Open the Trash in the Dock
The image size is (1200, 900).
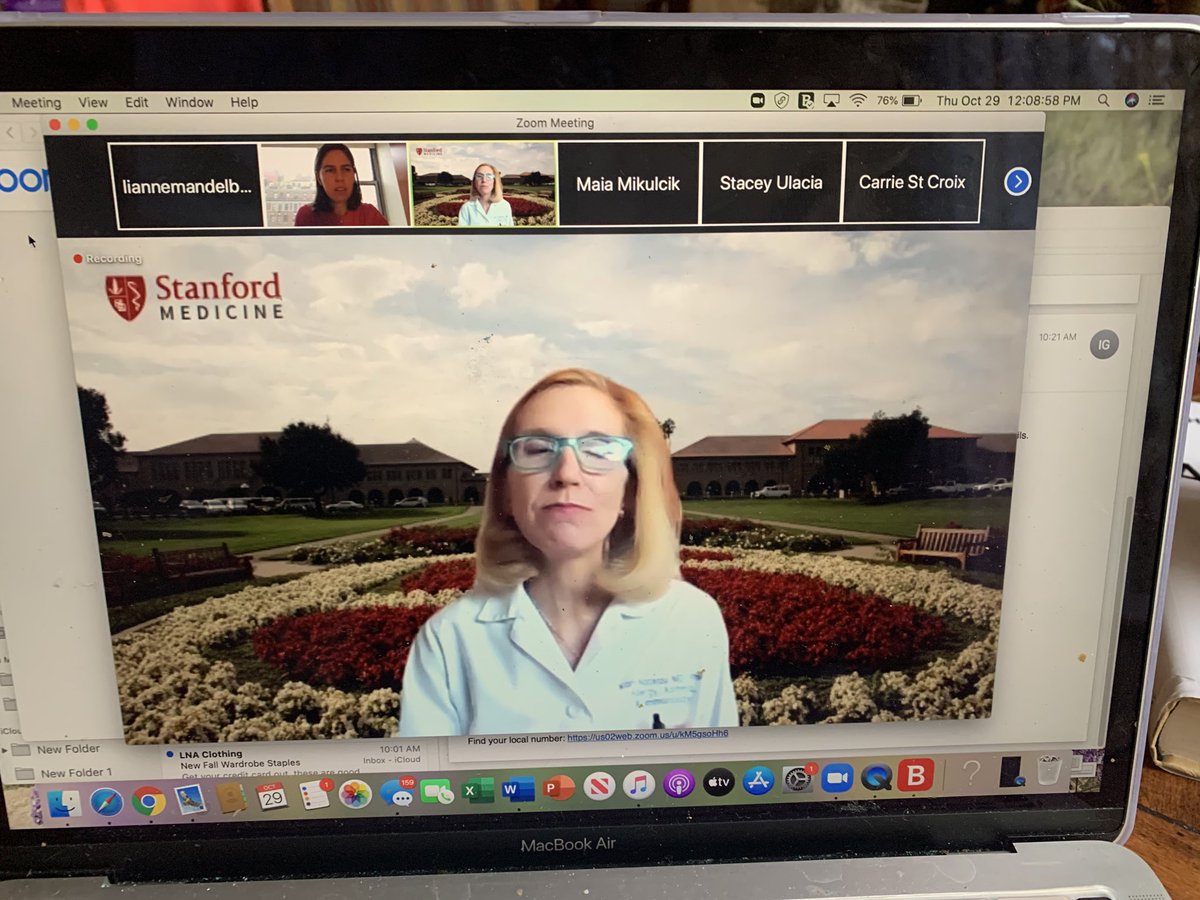tap(1048, 770)
